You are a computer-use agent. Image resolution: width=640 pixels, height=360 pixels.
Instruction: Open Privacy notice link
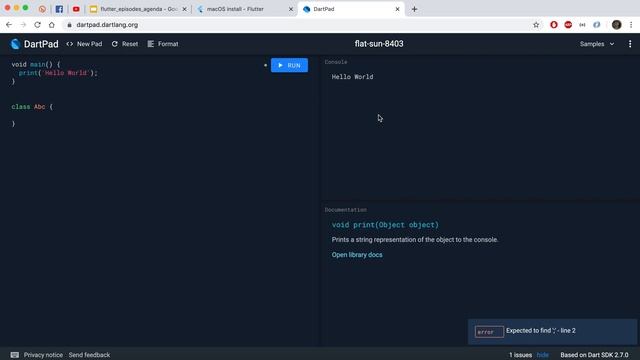tap(43, 355)
